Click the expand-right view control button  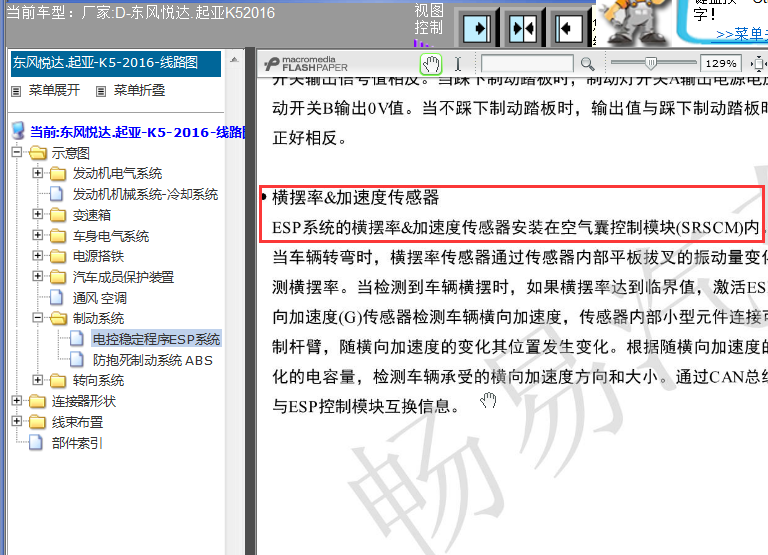coord(478,28)
